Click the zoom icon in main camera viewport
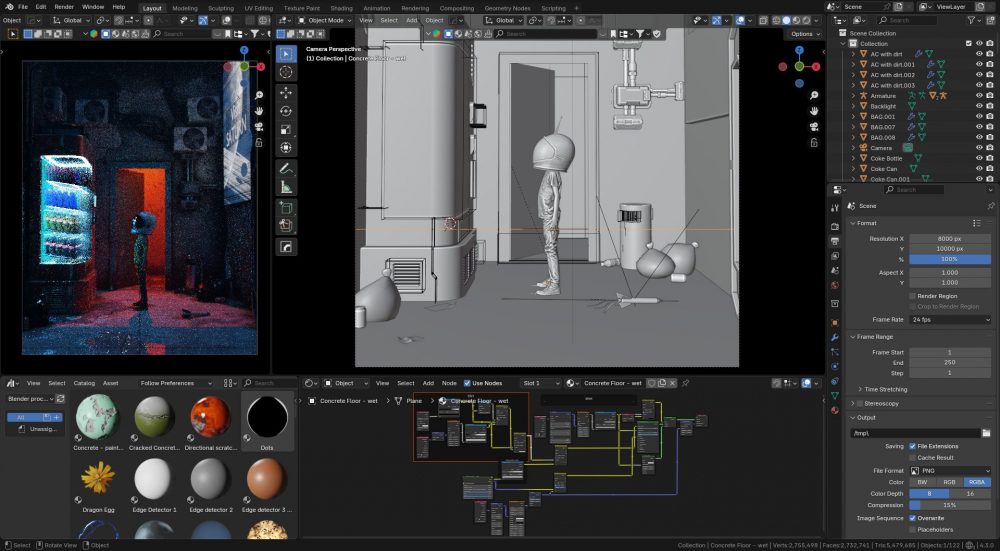The height and width of the screenshot is (551, 1000). (814, 95)
